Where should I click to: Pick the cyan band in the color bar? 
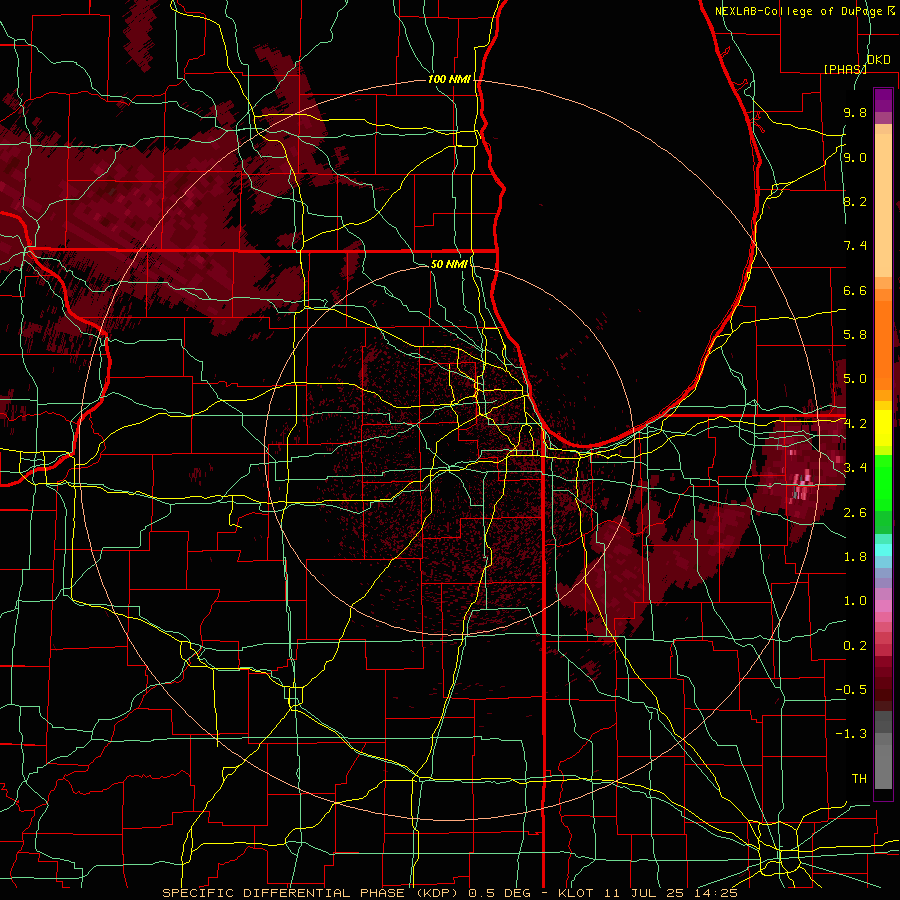pos(883,549)
